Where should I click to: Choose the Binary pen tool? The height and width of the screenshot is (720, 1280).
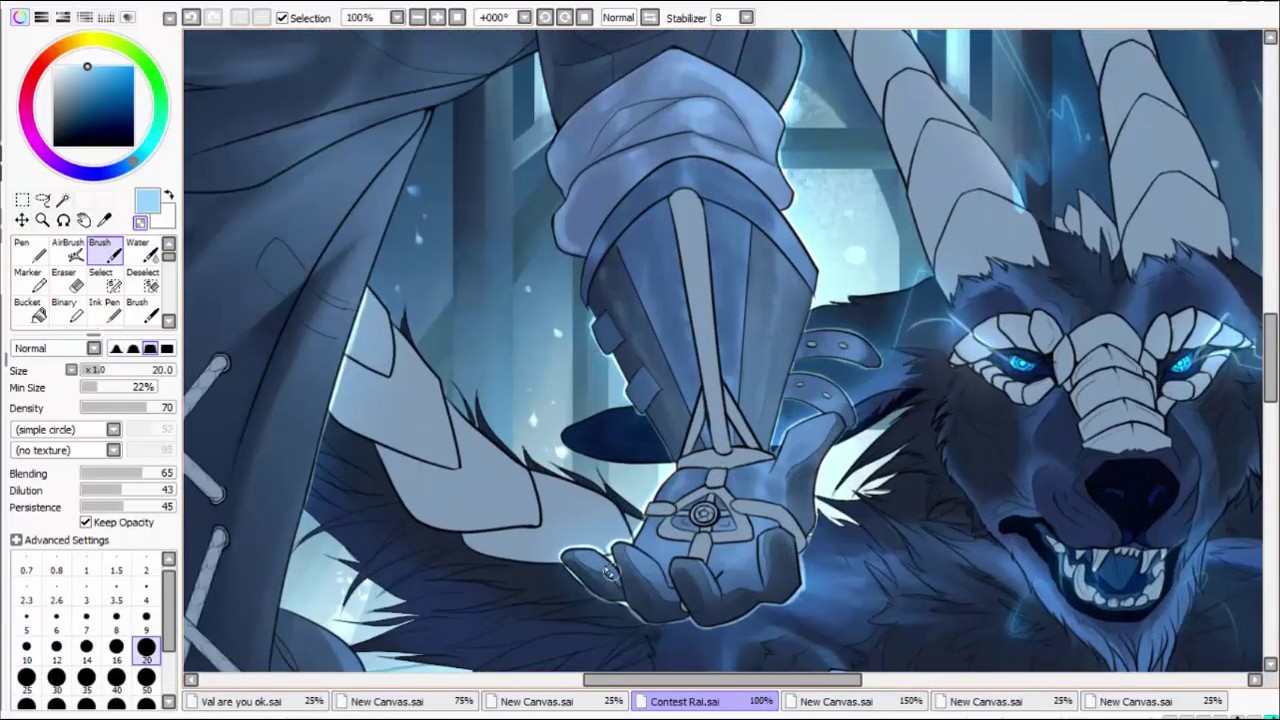click(67, 310)
